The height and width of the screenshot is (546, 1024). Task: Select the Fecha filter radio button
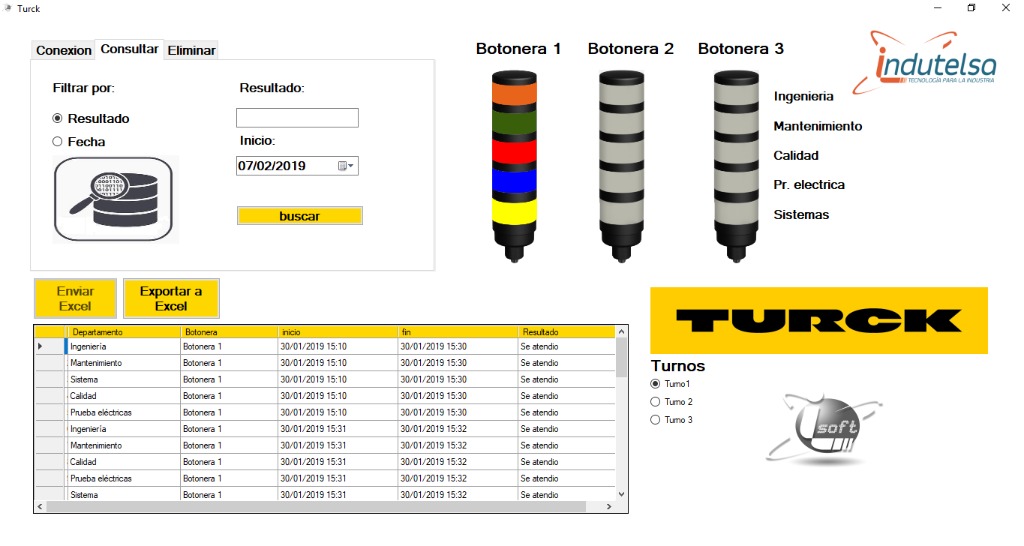point(58,142)
